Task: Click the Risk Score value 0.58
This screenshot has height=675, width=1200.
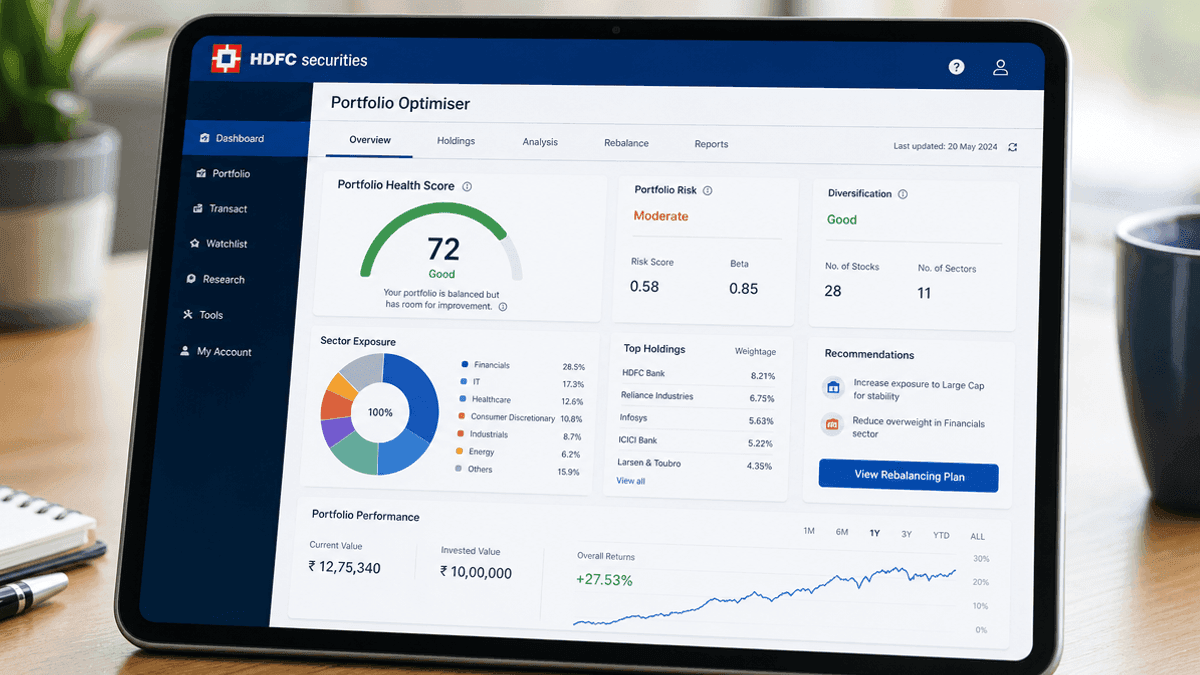Action: (644, 286)
